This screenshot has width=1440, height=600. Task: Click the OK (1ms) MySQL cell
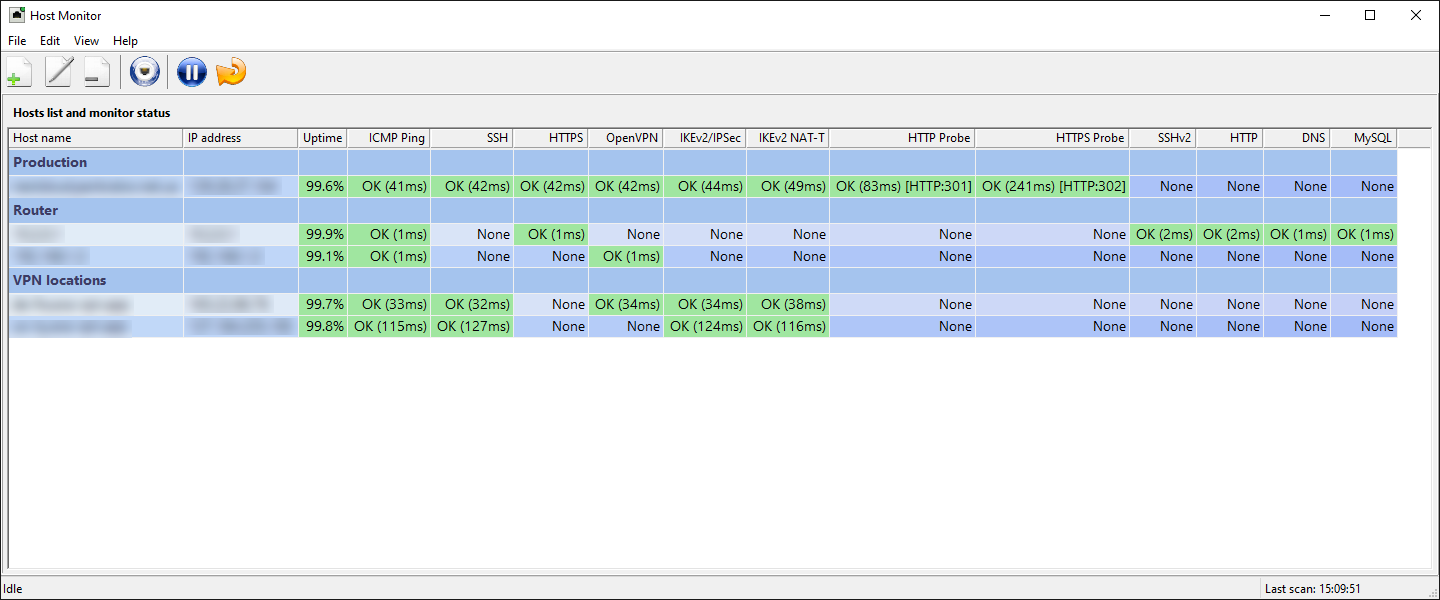1364,234
